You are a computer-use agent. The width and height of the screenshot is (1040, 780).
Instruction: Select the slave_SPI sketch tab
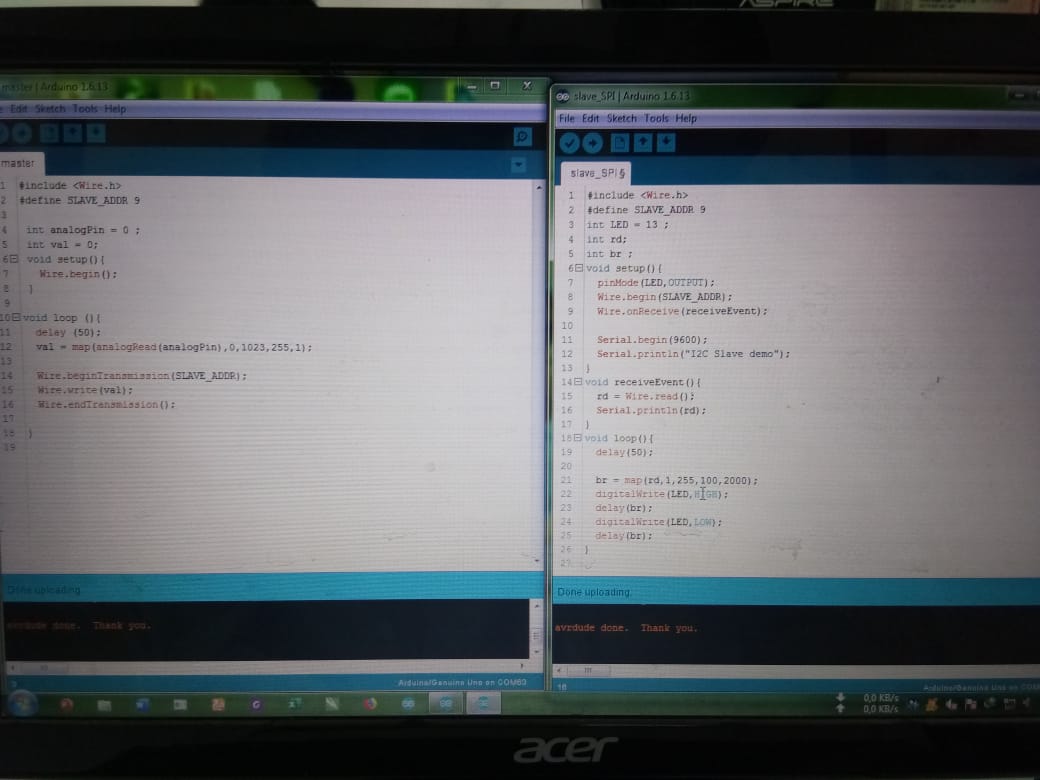[x=596, y=173]
